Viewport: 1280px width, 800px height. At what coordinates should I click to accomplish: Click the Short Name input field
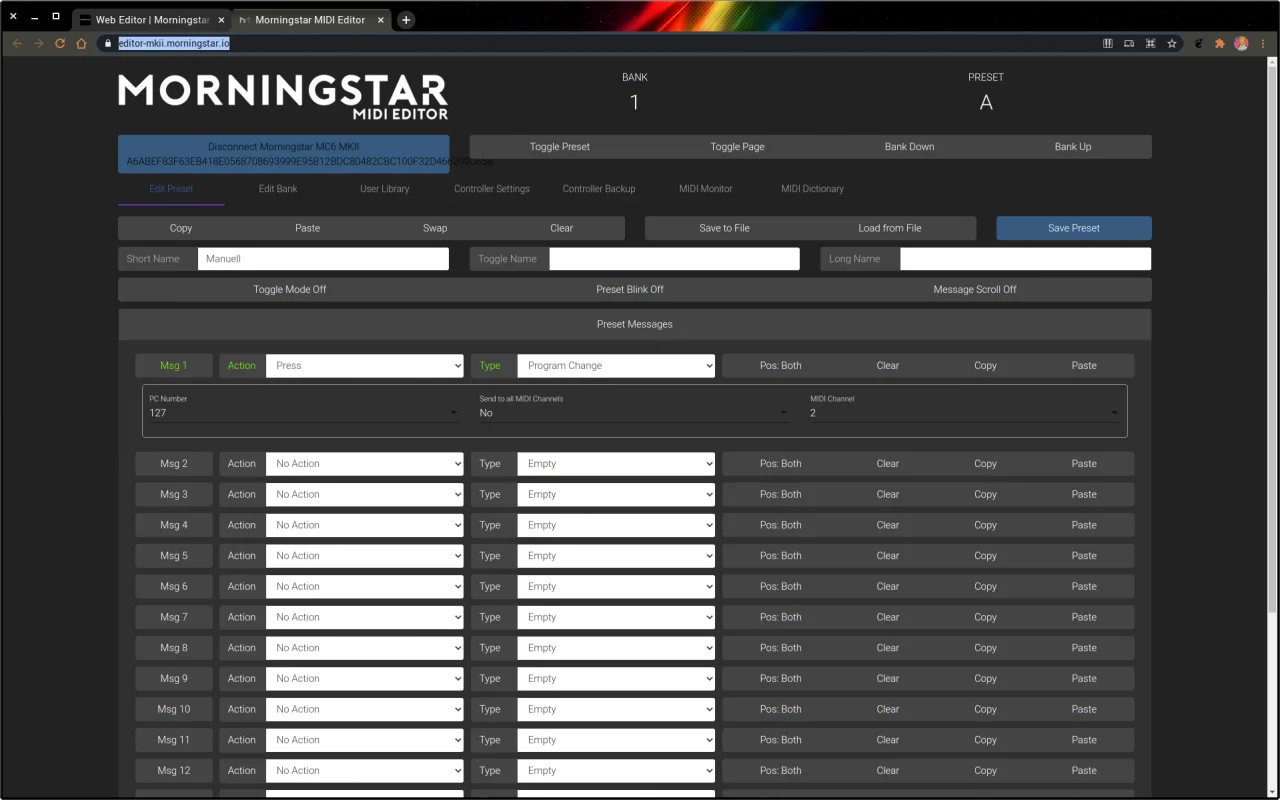(323, 259)
